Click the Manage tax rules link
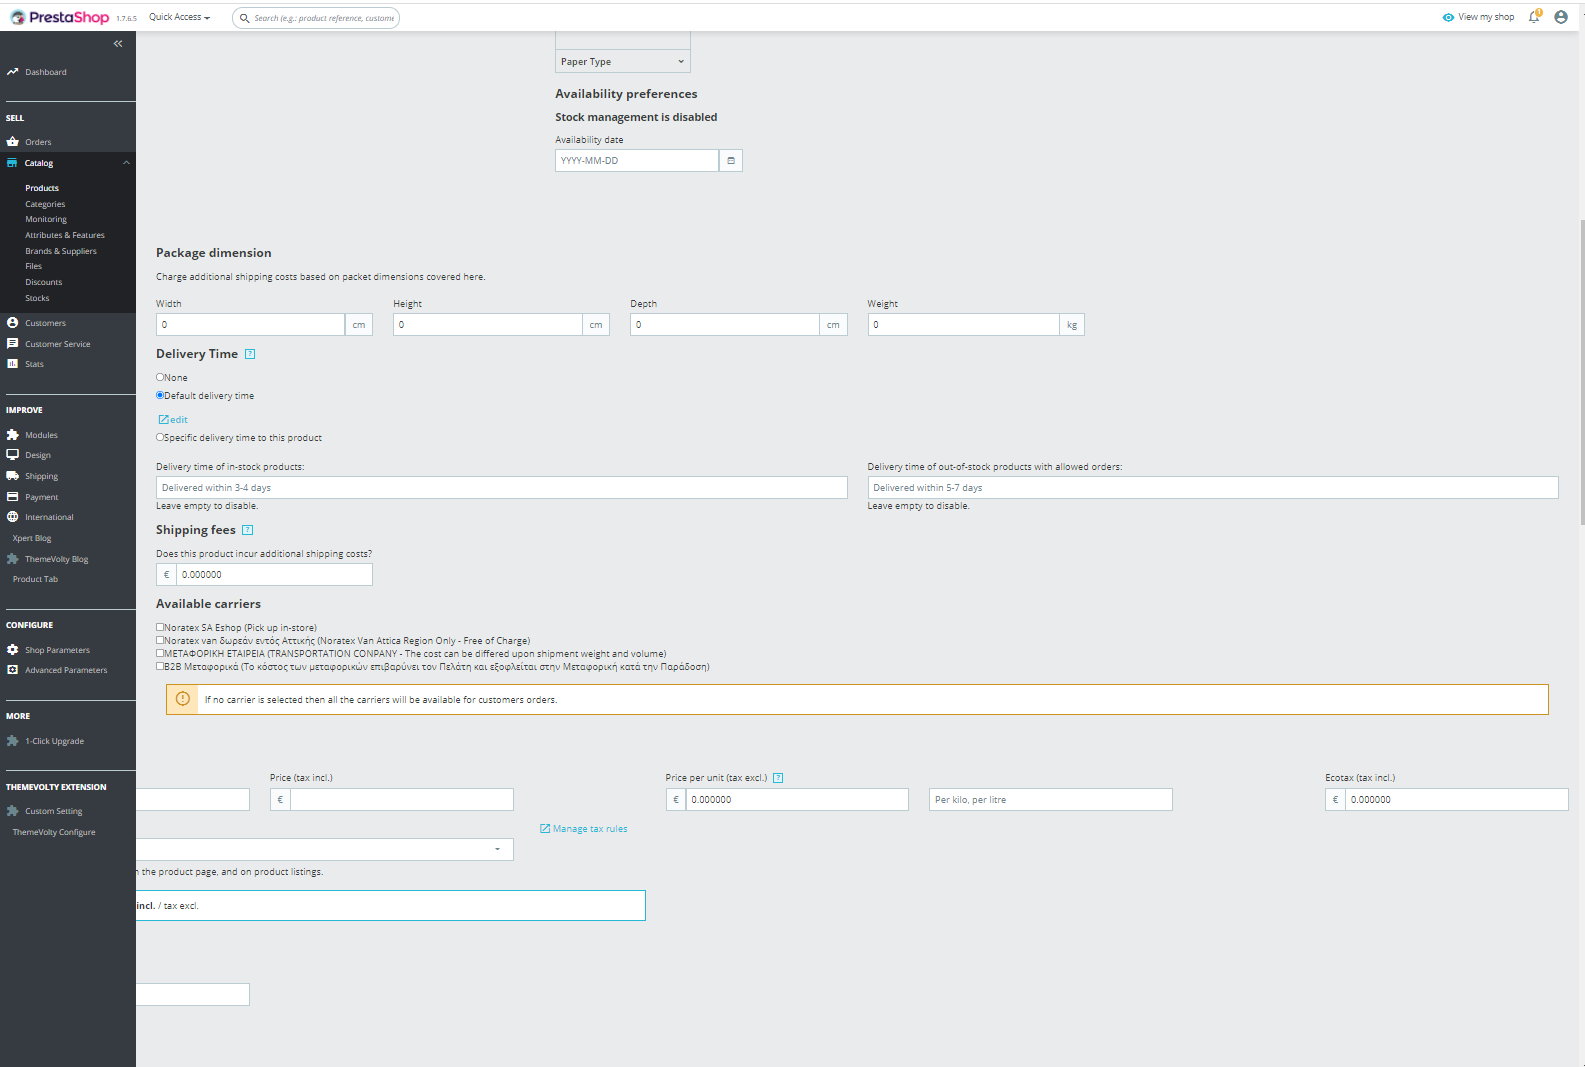Screen dimensions: 1585x1067 pos(584,829)
